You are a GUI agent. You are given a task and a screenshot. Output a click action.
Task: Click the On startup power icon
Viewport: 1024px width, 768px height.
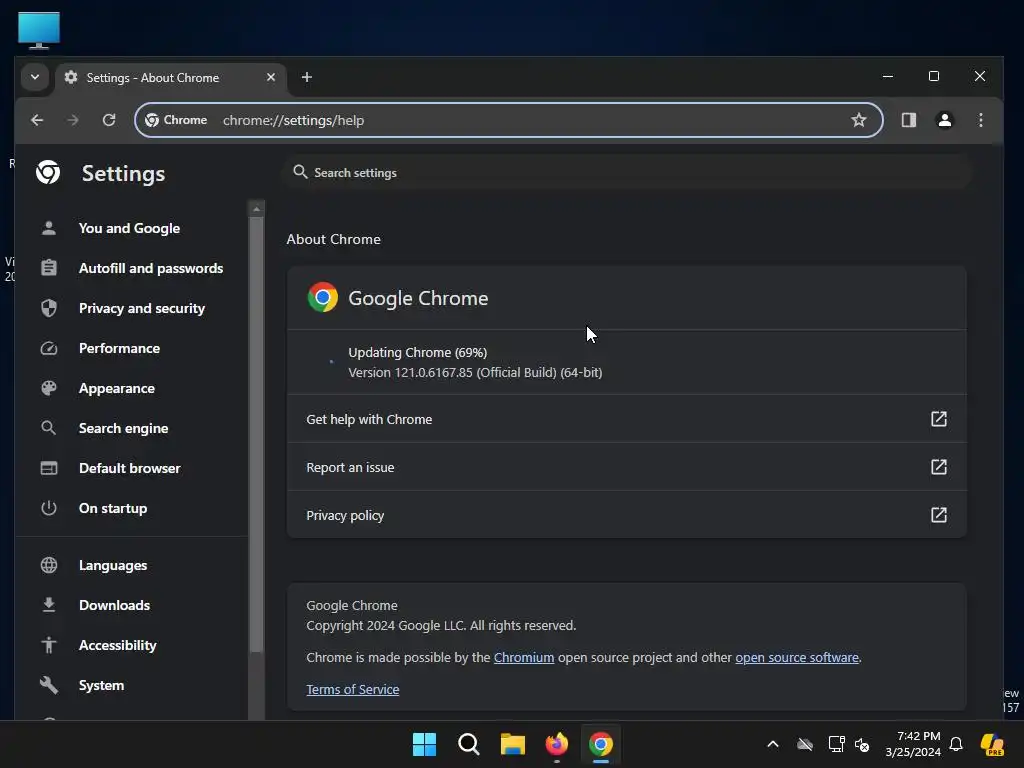click(49, 508)
